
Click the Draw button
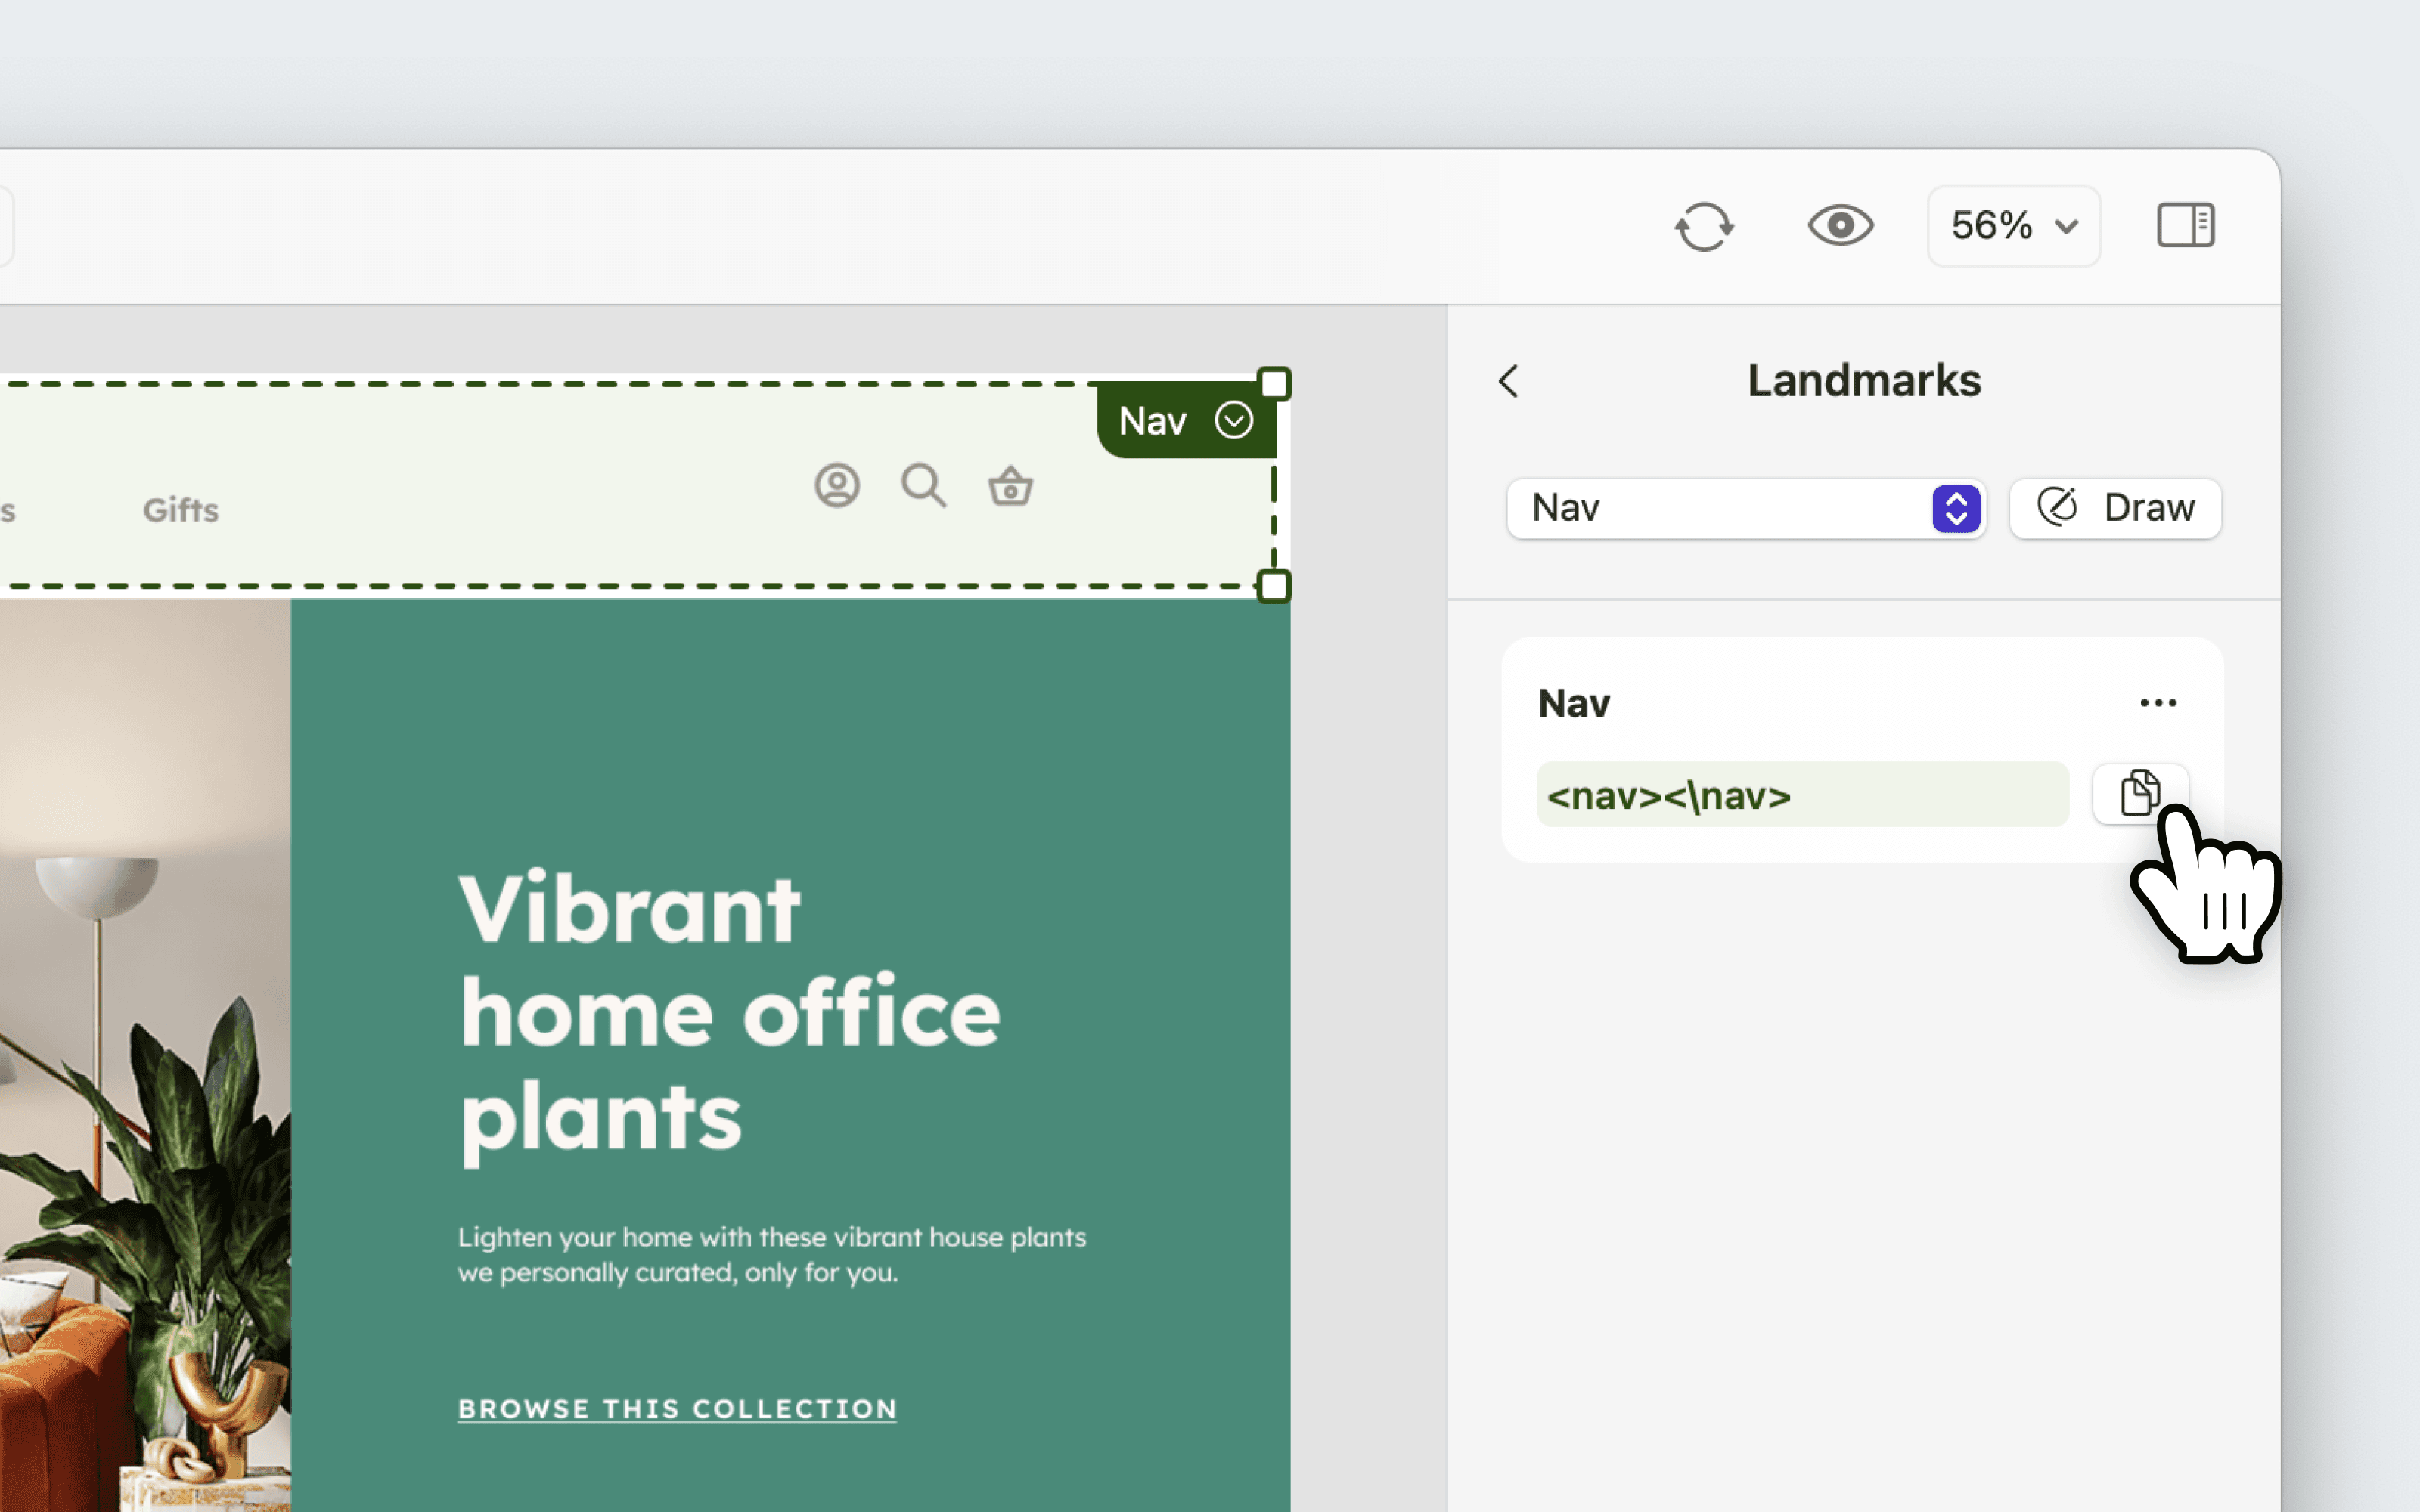[2115, 508]
